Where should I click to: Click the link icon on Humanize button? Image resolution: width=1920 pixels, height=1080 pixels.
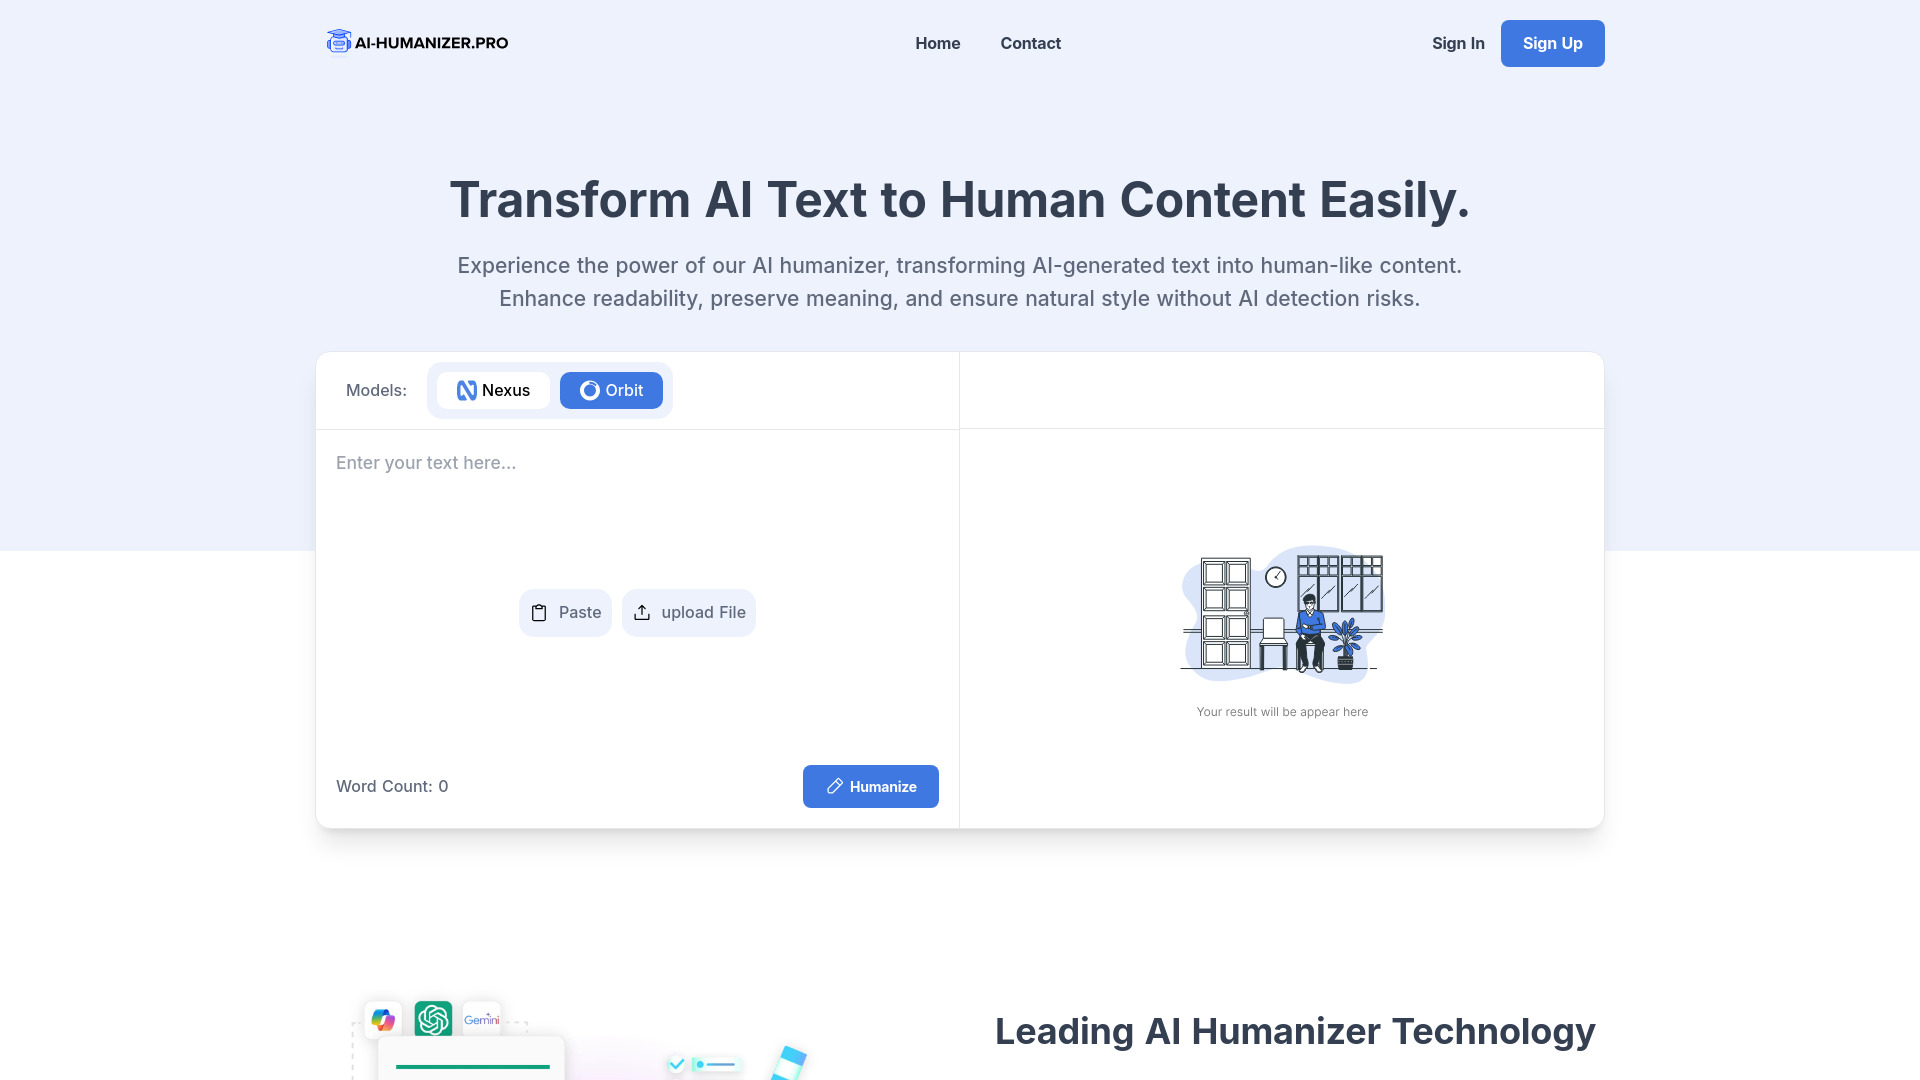click(x=835, y=786)
